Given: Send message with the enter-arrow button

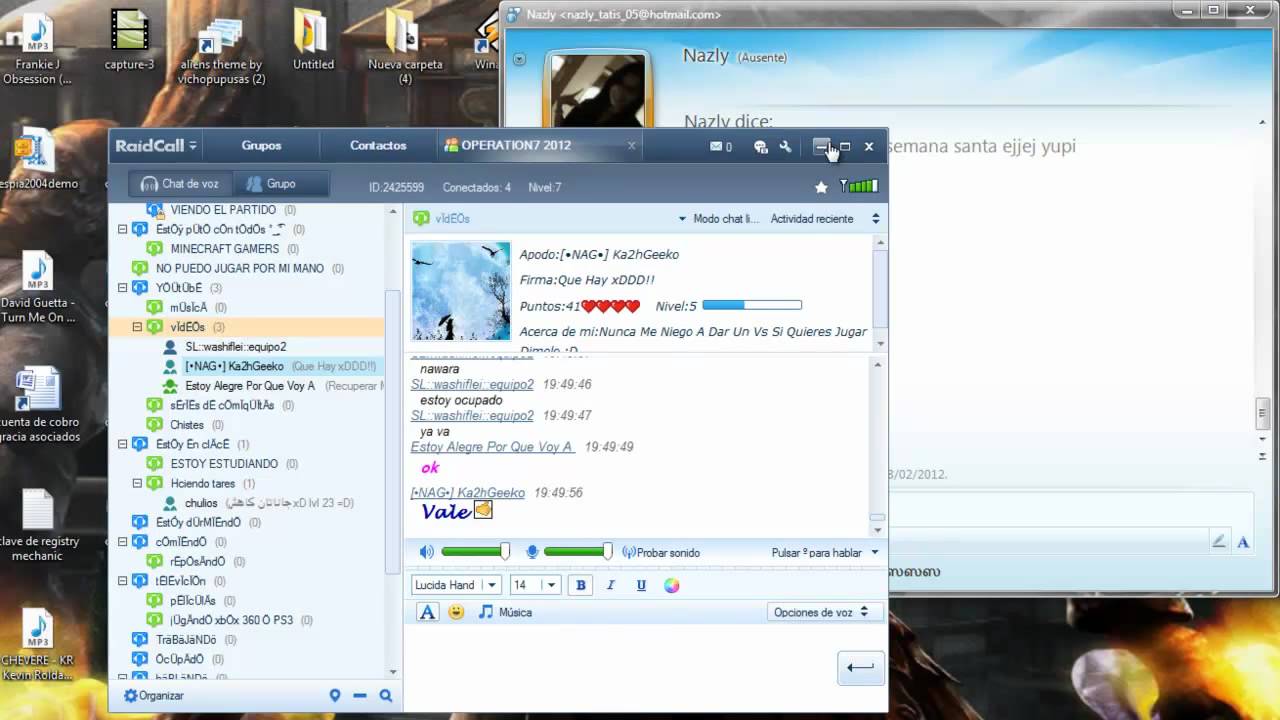Looking at the screenshot, I should 860,668.
